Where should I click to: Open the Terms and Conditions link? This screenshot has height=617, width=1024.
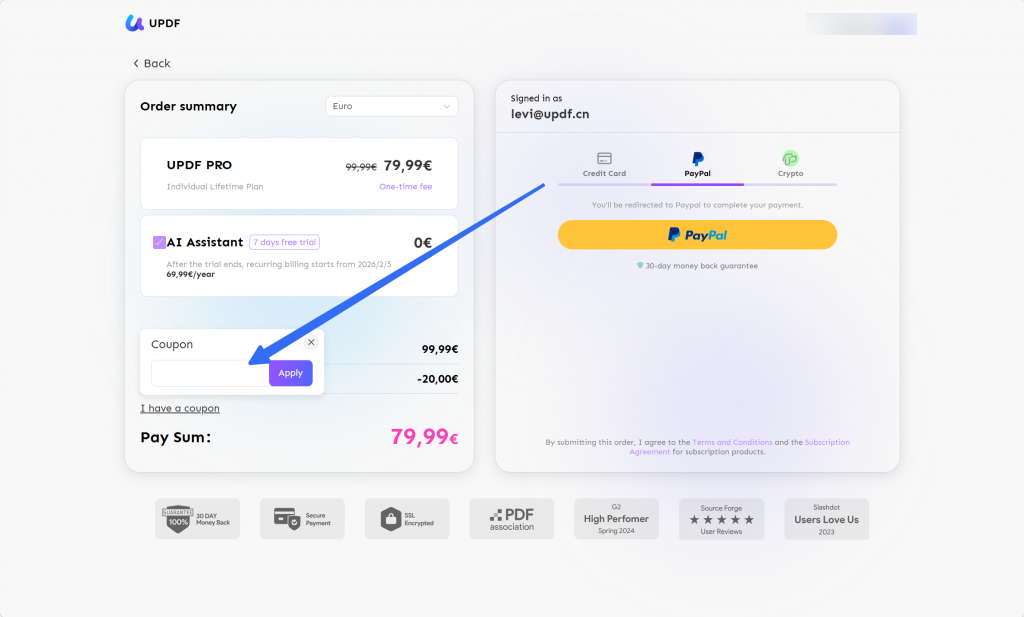pyautogui.click(x=732, y=443)
